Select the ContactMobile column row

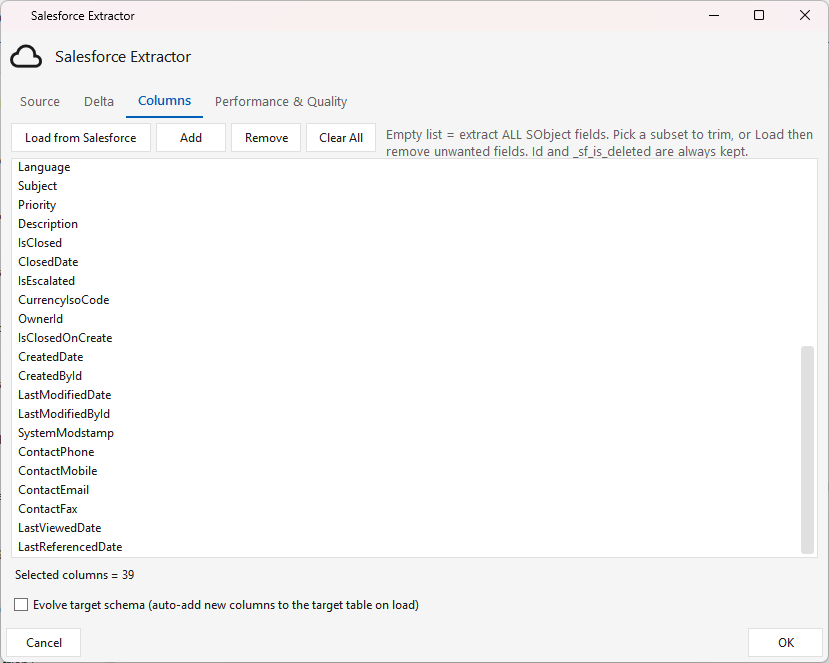(x=406, y=472)
